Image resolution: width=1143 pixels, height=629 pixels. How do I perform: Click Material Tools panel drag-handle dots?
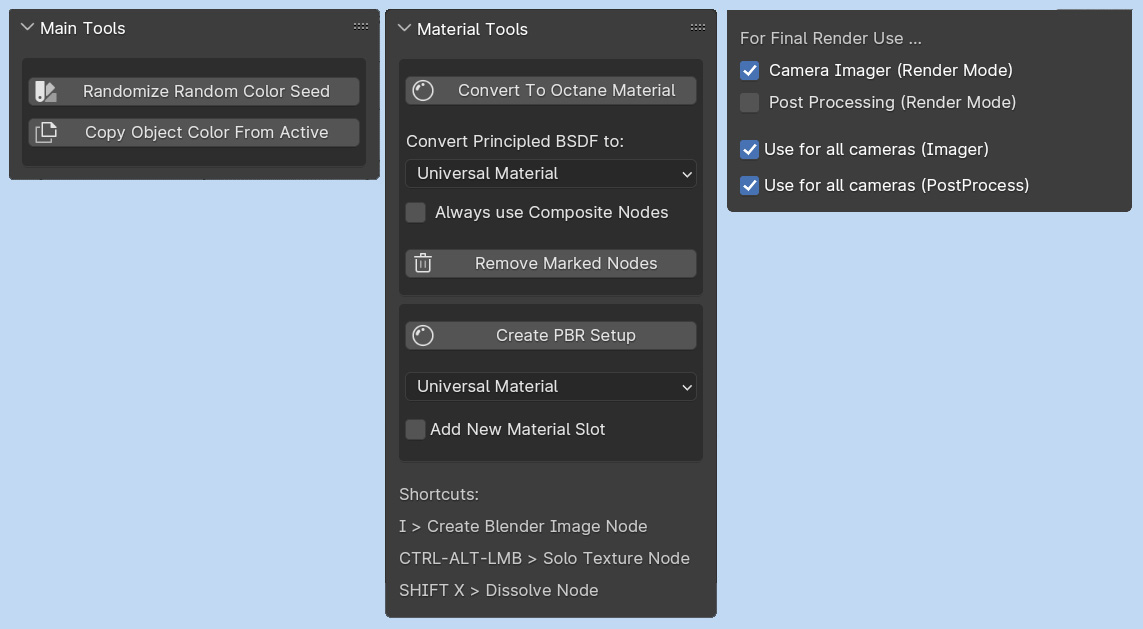tap(697, 28)
